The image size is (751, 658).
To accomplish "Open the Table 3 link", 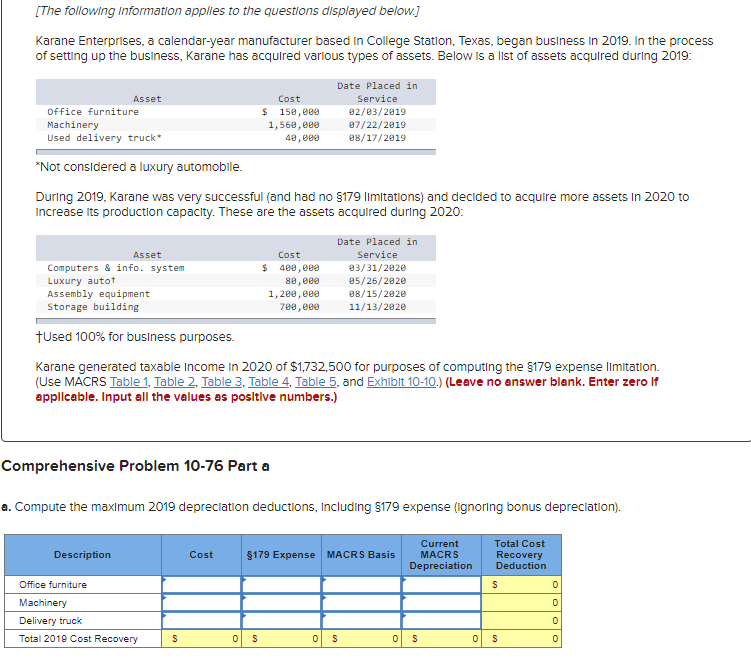I will (x=221, y=382).
